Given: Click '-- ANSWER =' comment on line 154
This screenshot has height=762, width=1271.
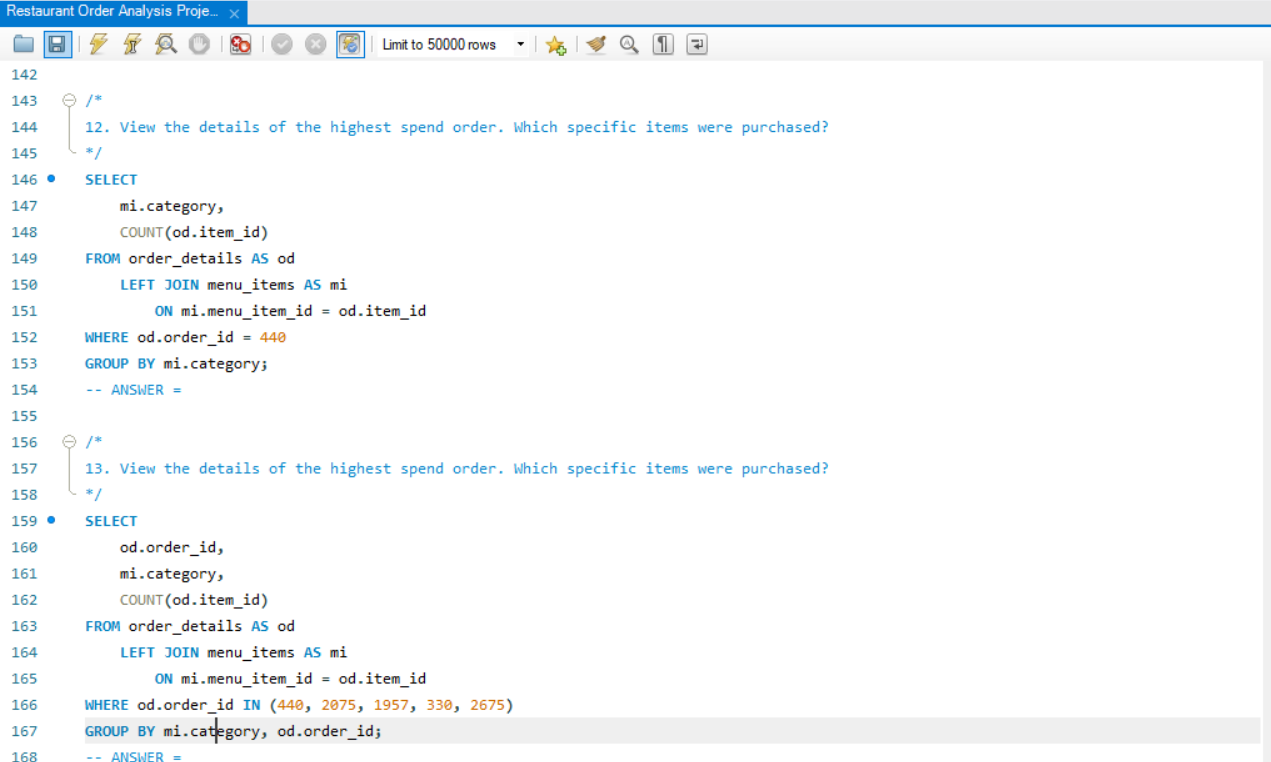Looking at the screenshot, I should tap(133, 390).
